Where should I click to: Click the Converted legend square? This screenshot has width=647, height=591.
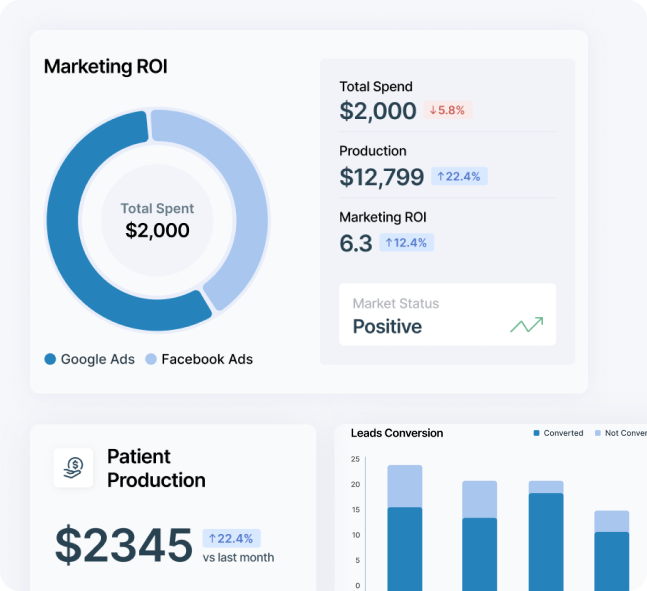pyautogui.click(x=536, y=433)
